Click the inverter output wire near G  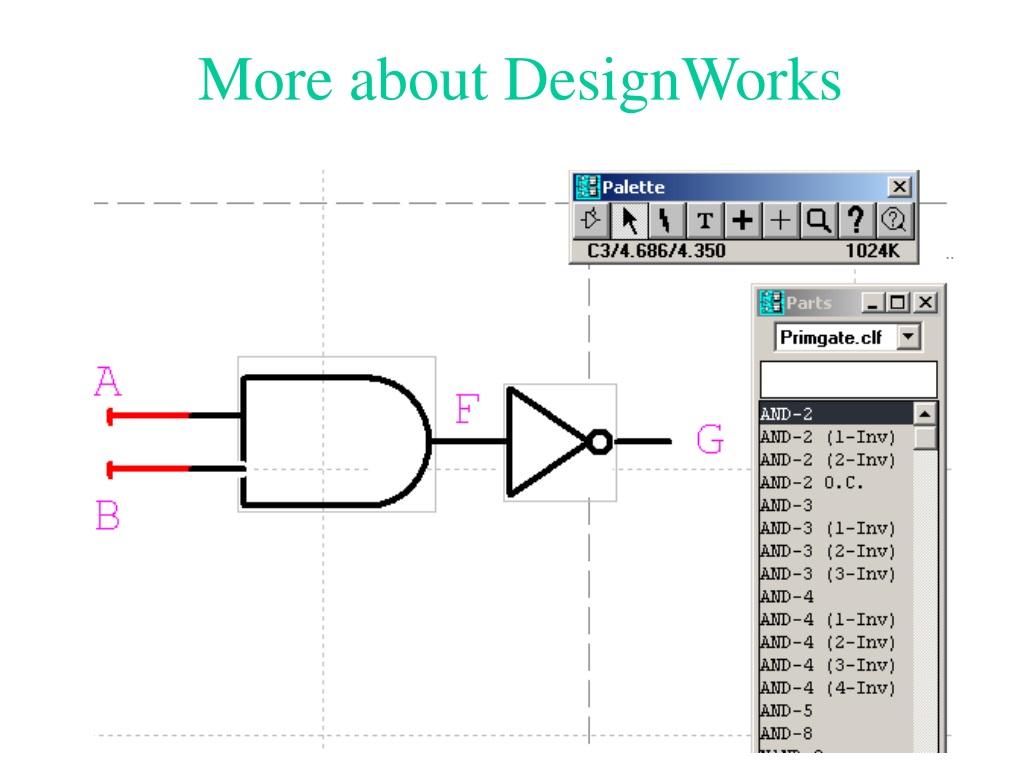point(643,442)
